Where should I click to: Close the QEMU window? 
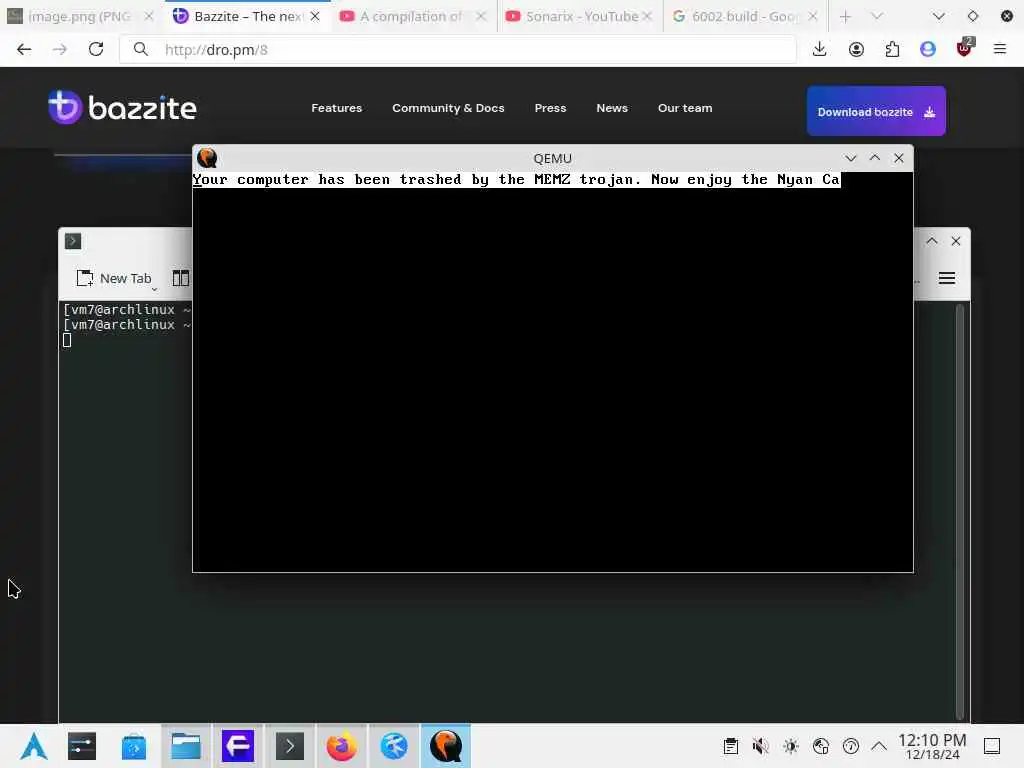pos(899,158)
